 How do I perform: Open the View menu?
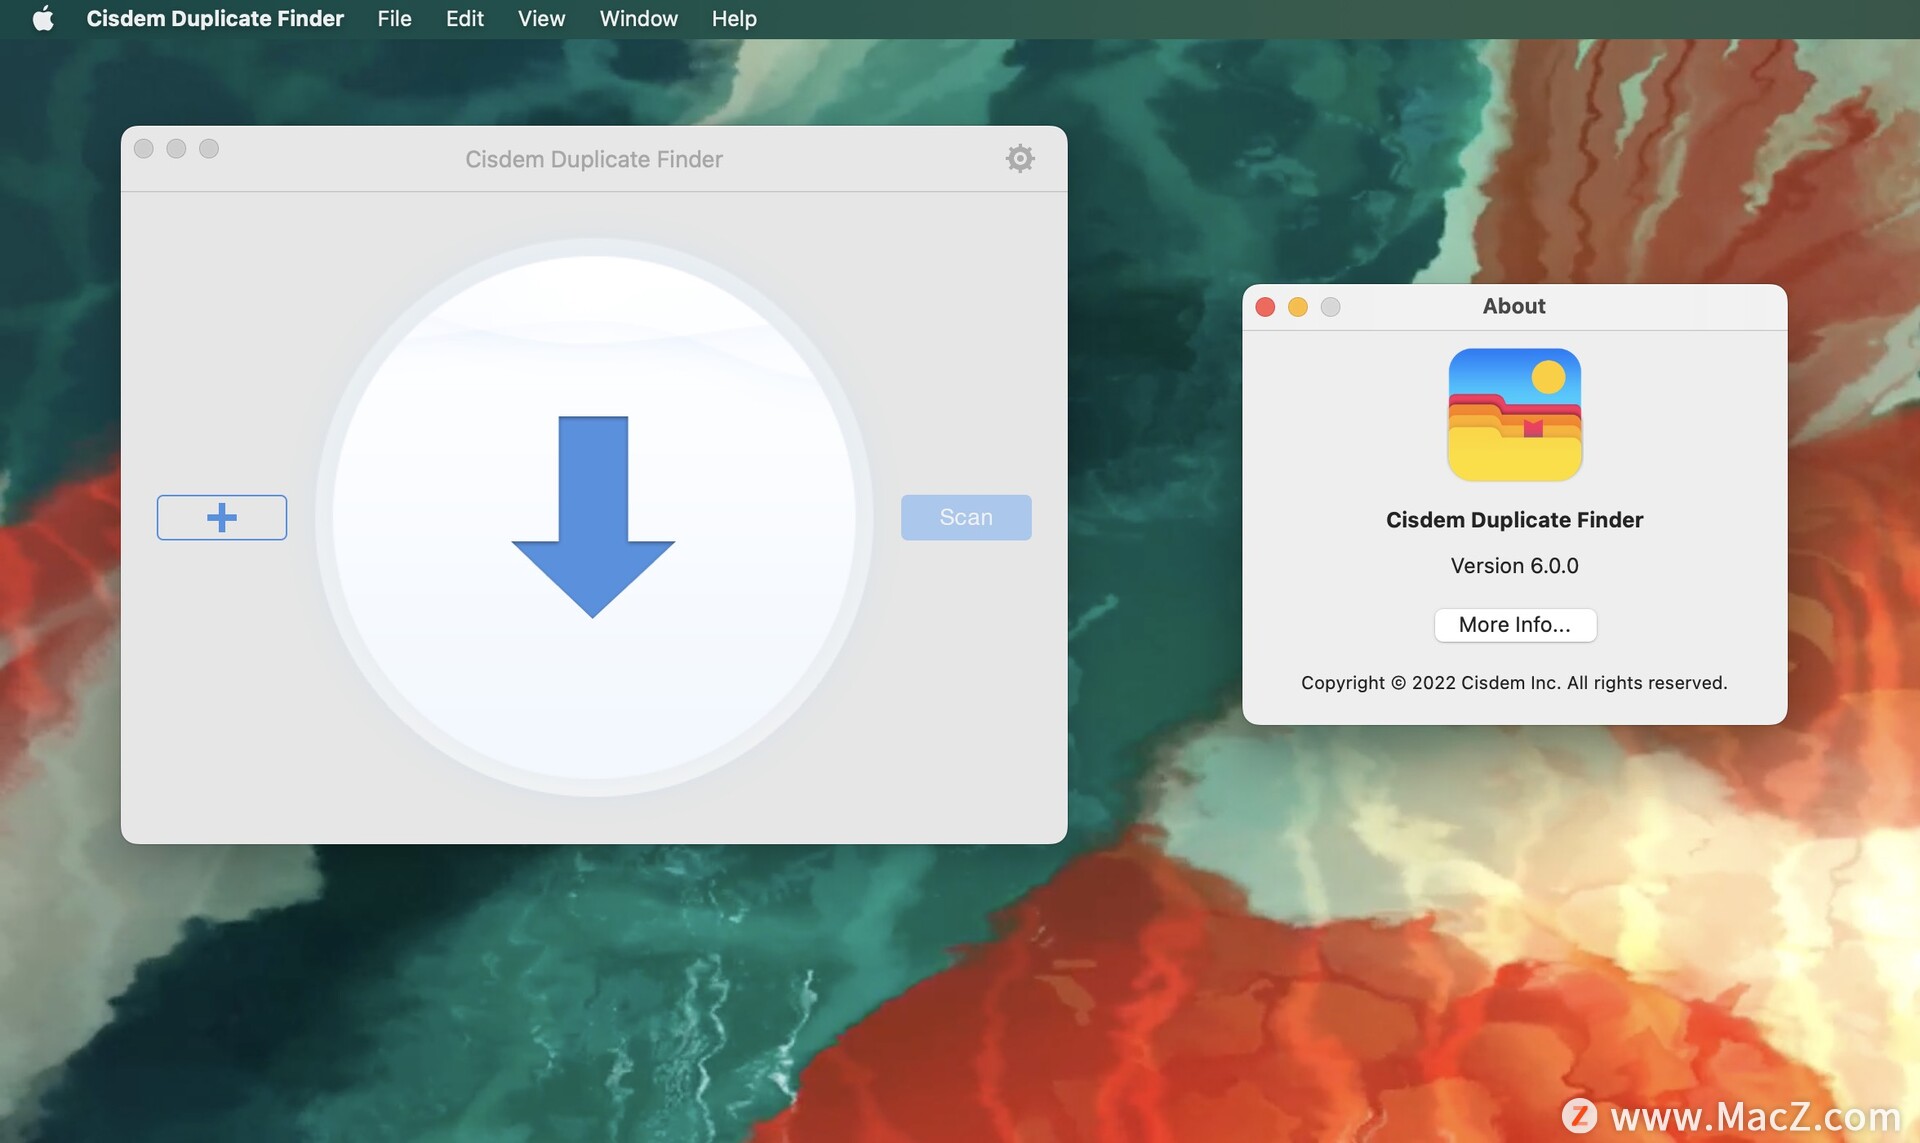pos(541,18)
